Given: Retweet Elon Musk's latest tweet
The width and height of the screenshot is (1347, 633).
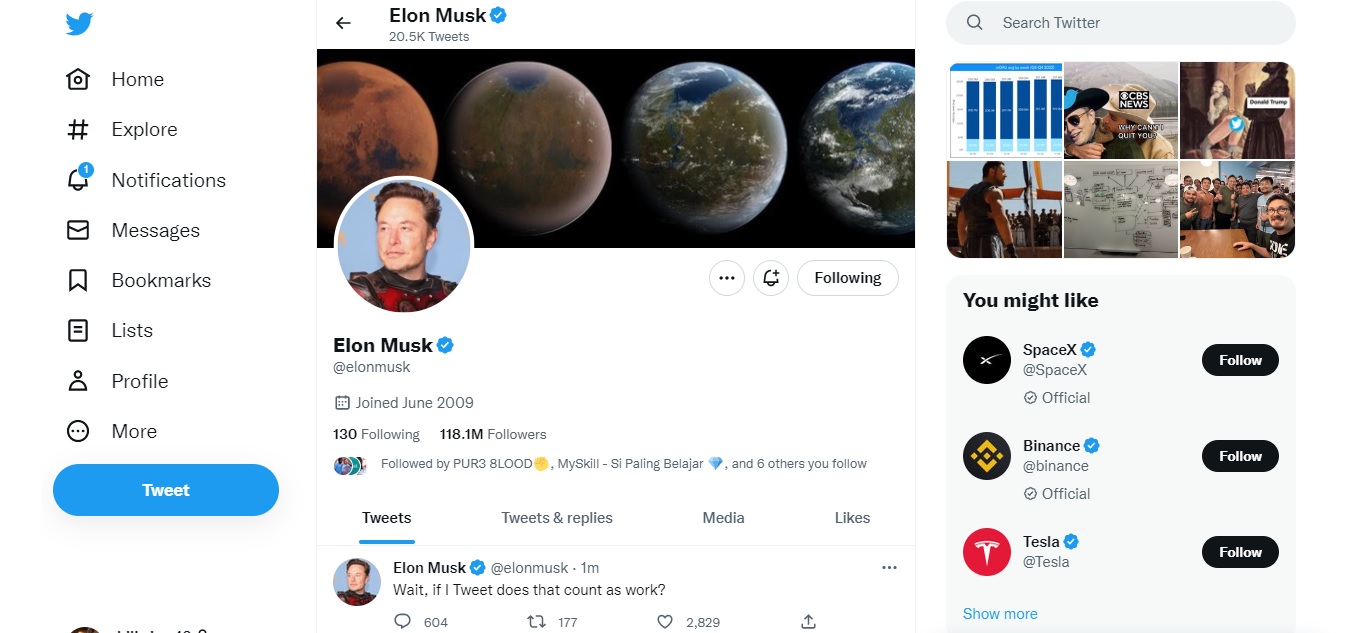Looking at the screenshot, I should point(535,621).
